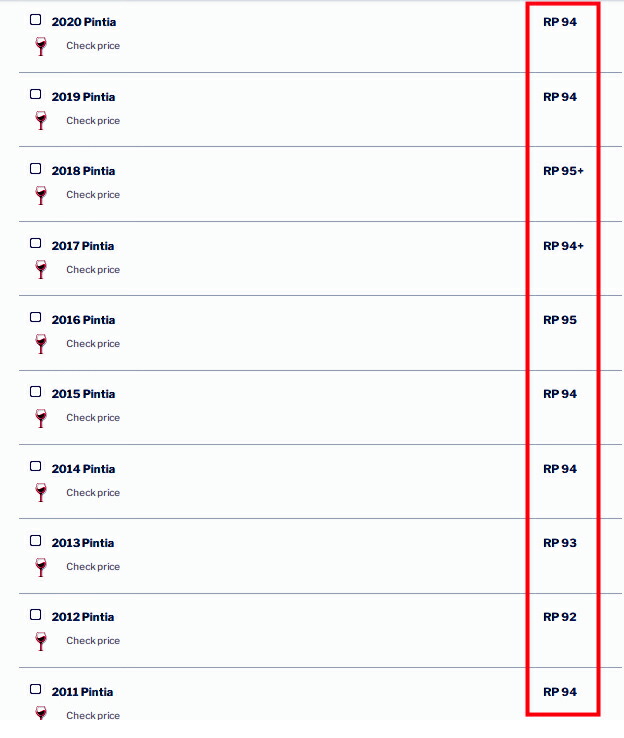Click the wine glass icon for 2016 Pintia
This screenshot has height=738, width=624.
pyautogui.click(x=41, y=344)
